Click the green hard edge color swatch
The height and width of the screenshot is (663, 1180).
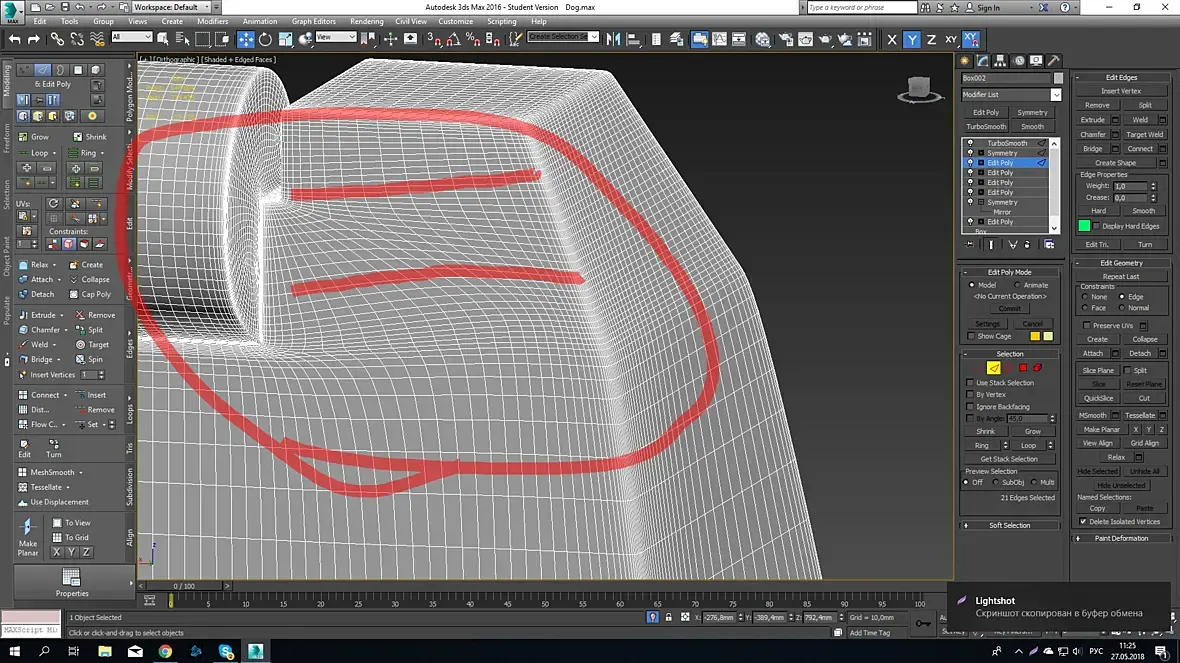(x=1084, y=226)
